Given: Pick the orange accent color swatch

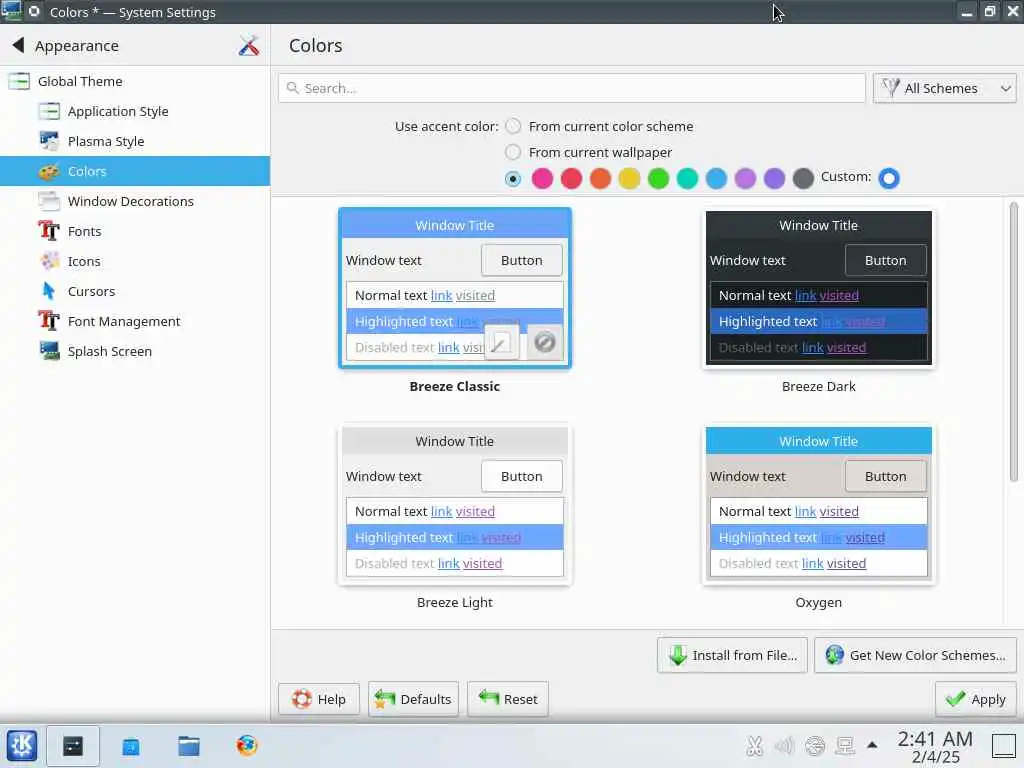Looking at the screenshot, I should tap(600, 178).
